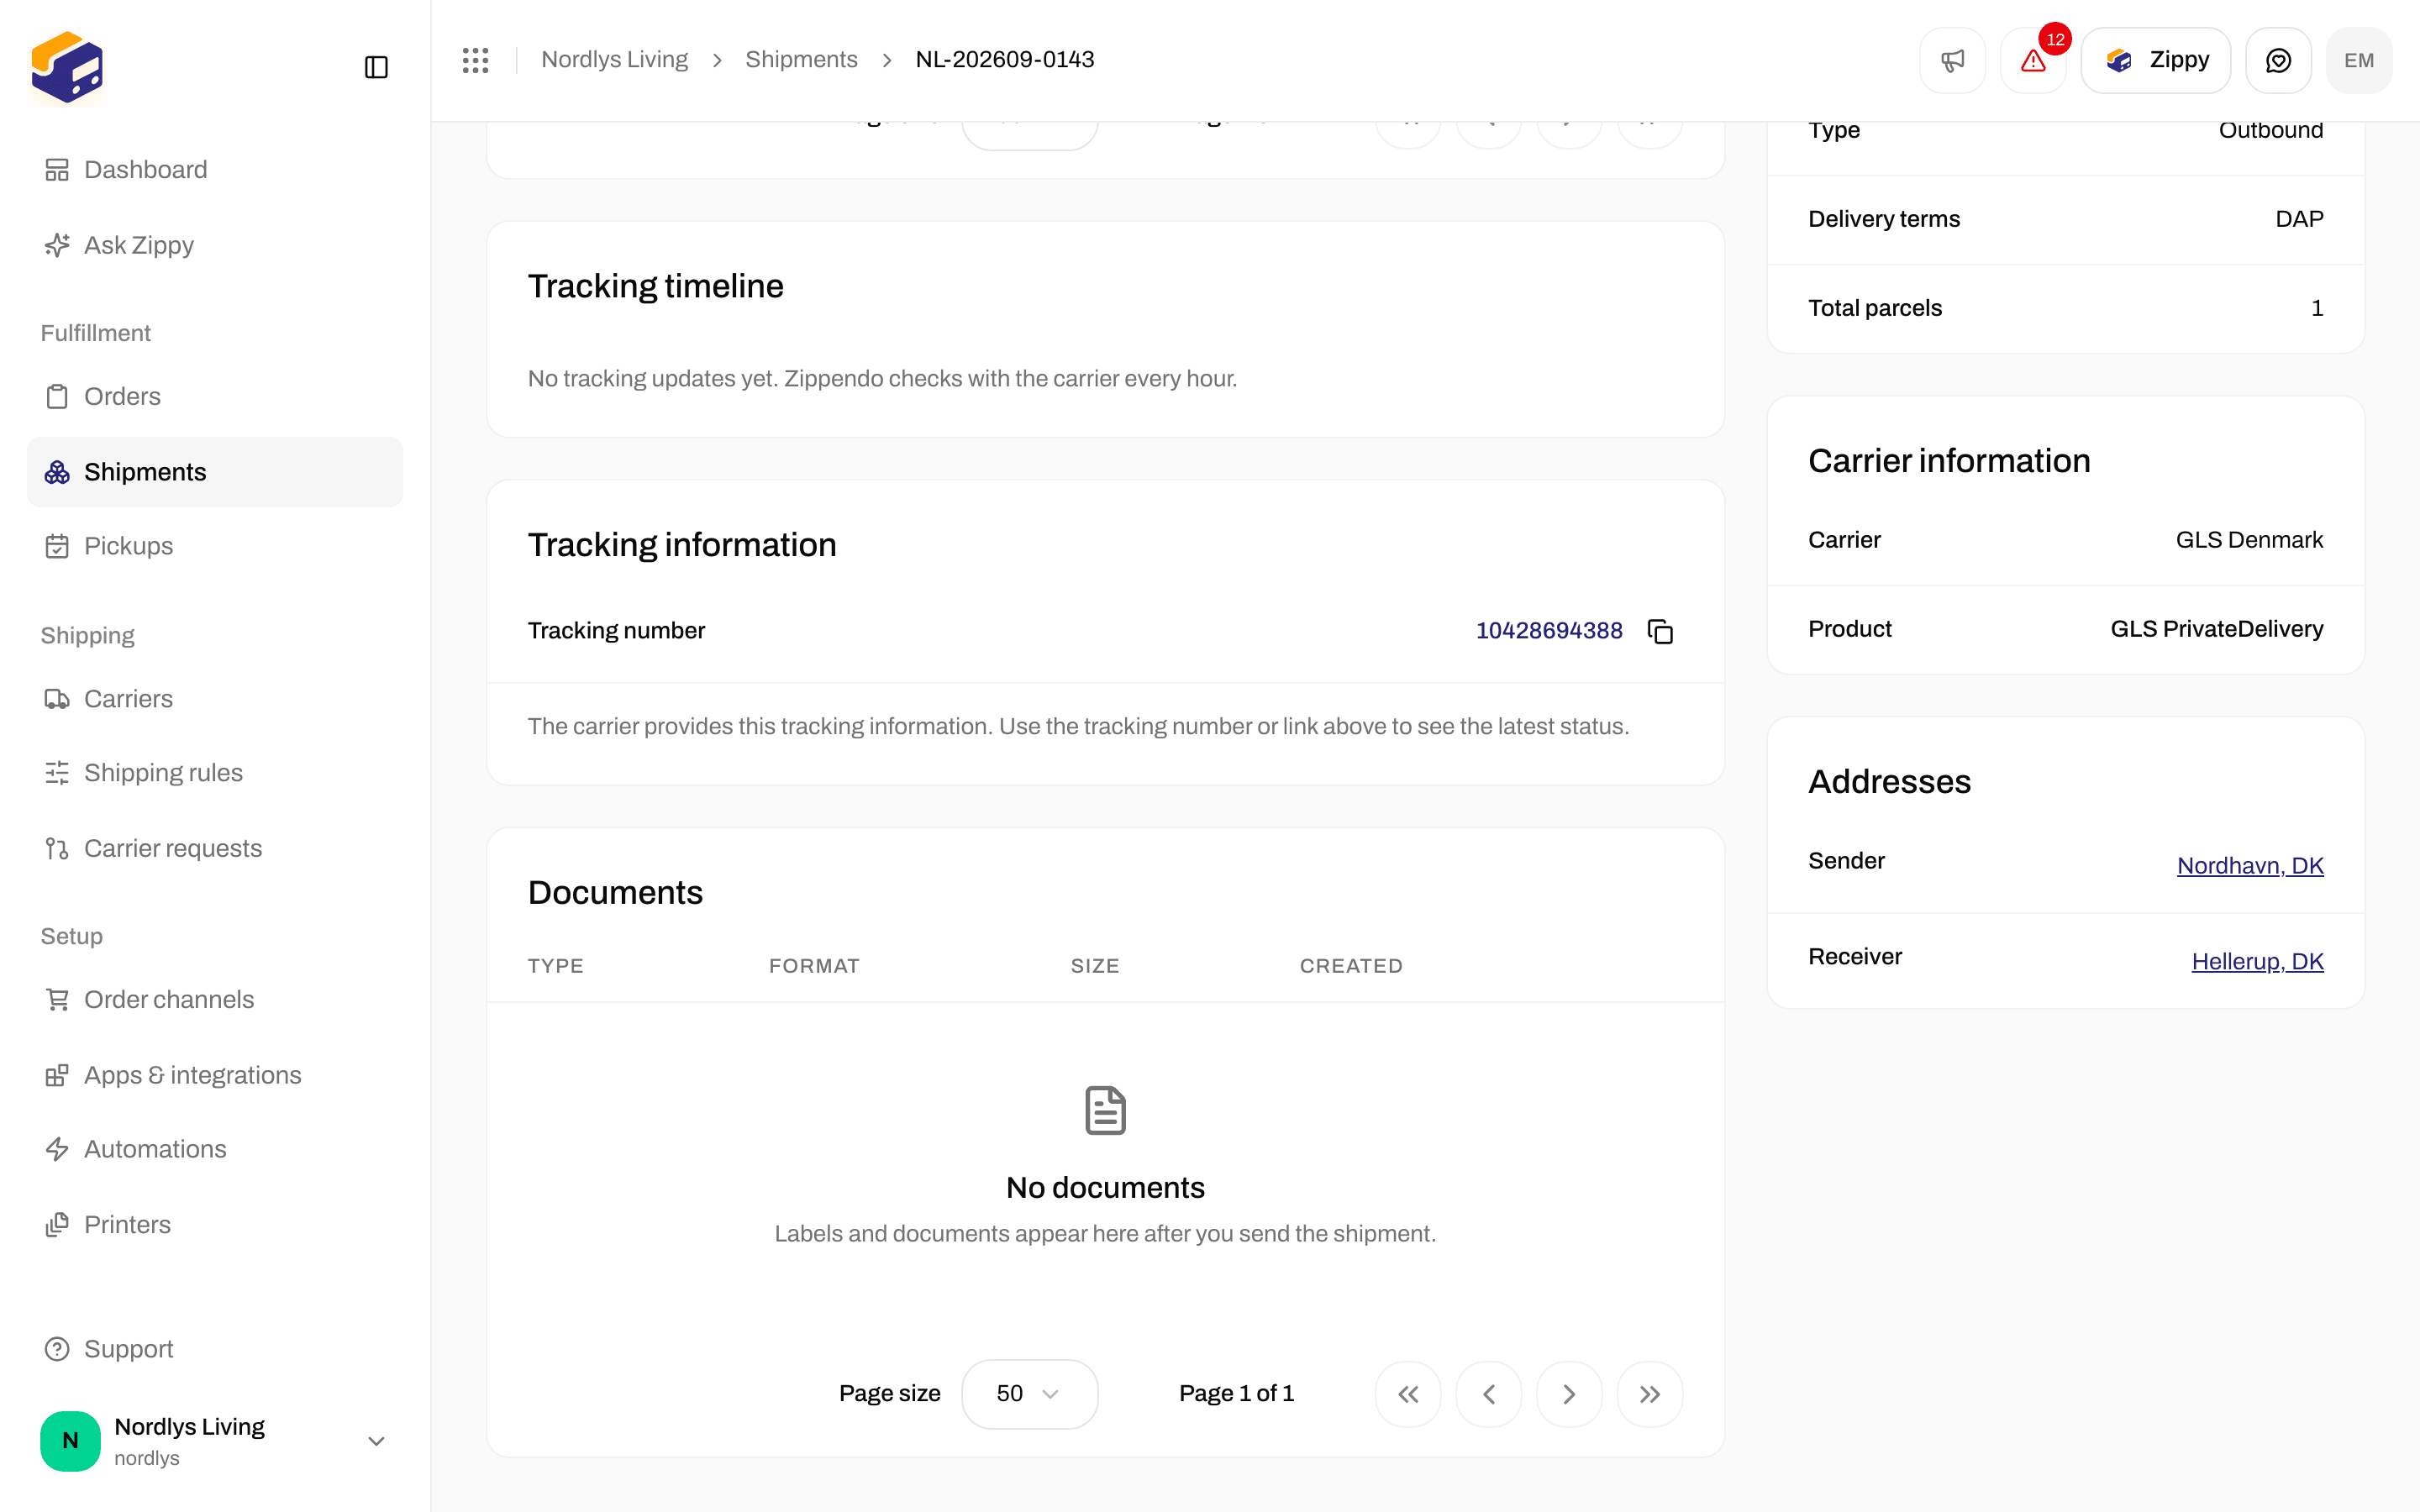Open Carrier requests in sidebar

(x=215, y=848)
